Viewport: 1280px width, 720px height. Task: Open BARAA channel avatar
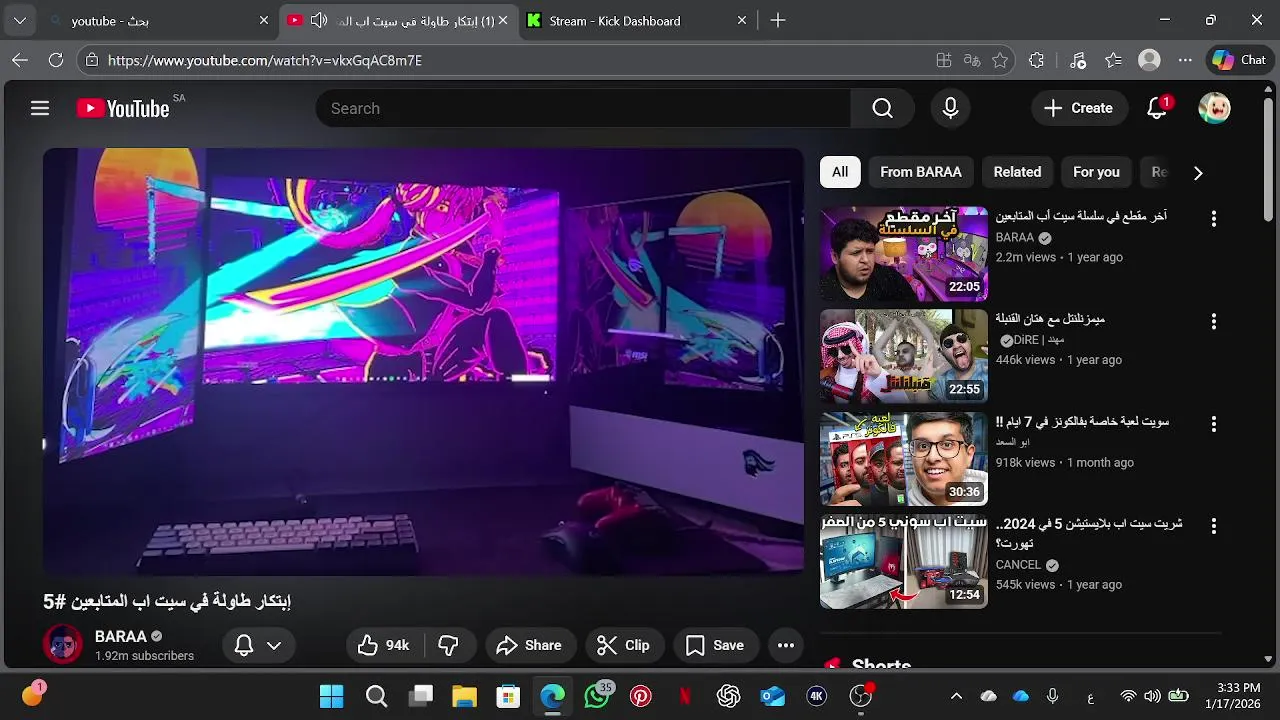coord(63,645)
